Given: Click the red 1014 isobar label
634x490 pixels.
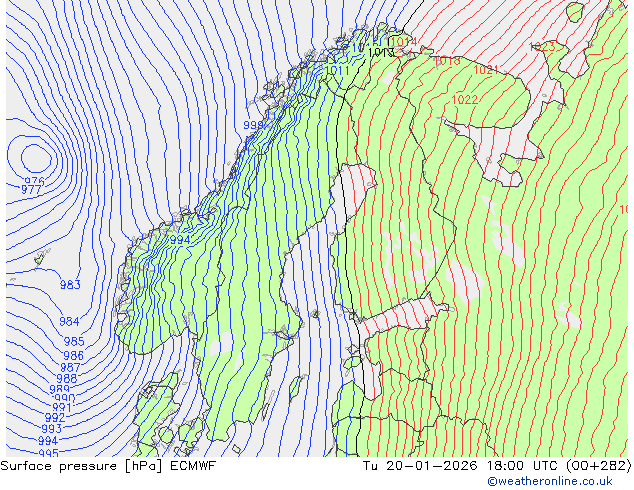Looking at the screenshot, I should coord(404,41).
